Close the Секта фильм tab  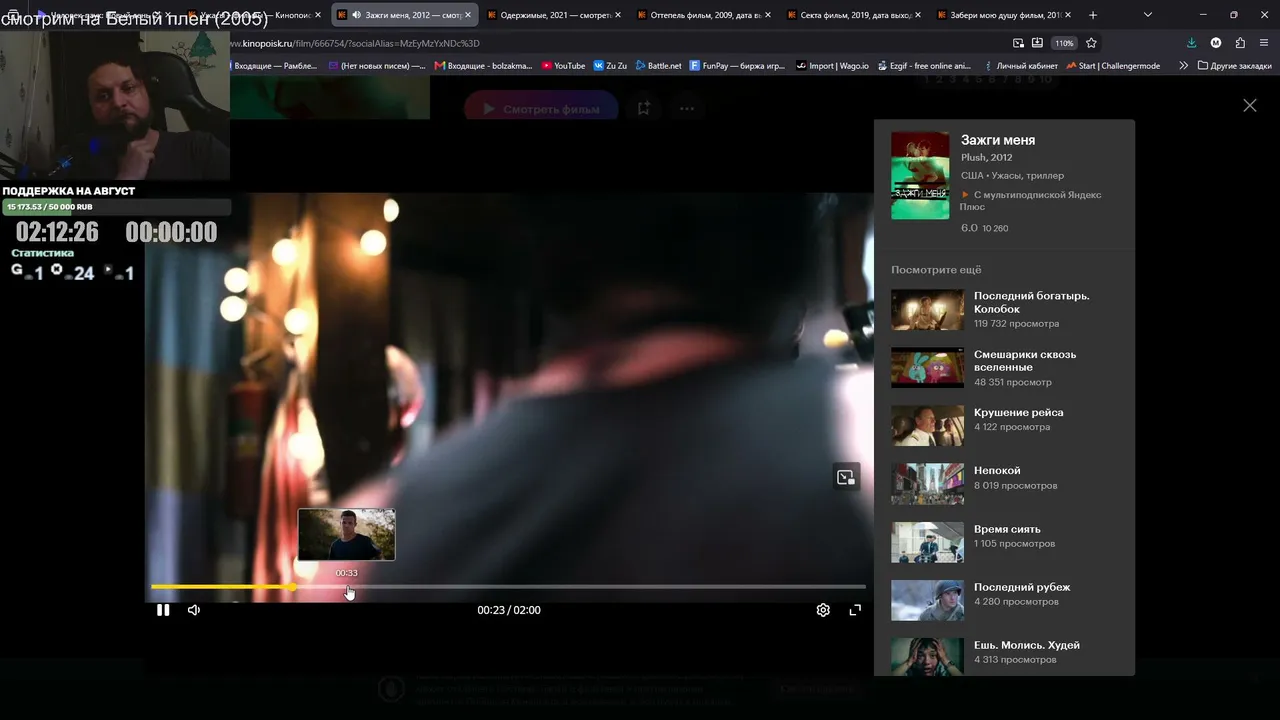click(x=917, y=15)
